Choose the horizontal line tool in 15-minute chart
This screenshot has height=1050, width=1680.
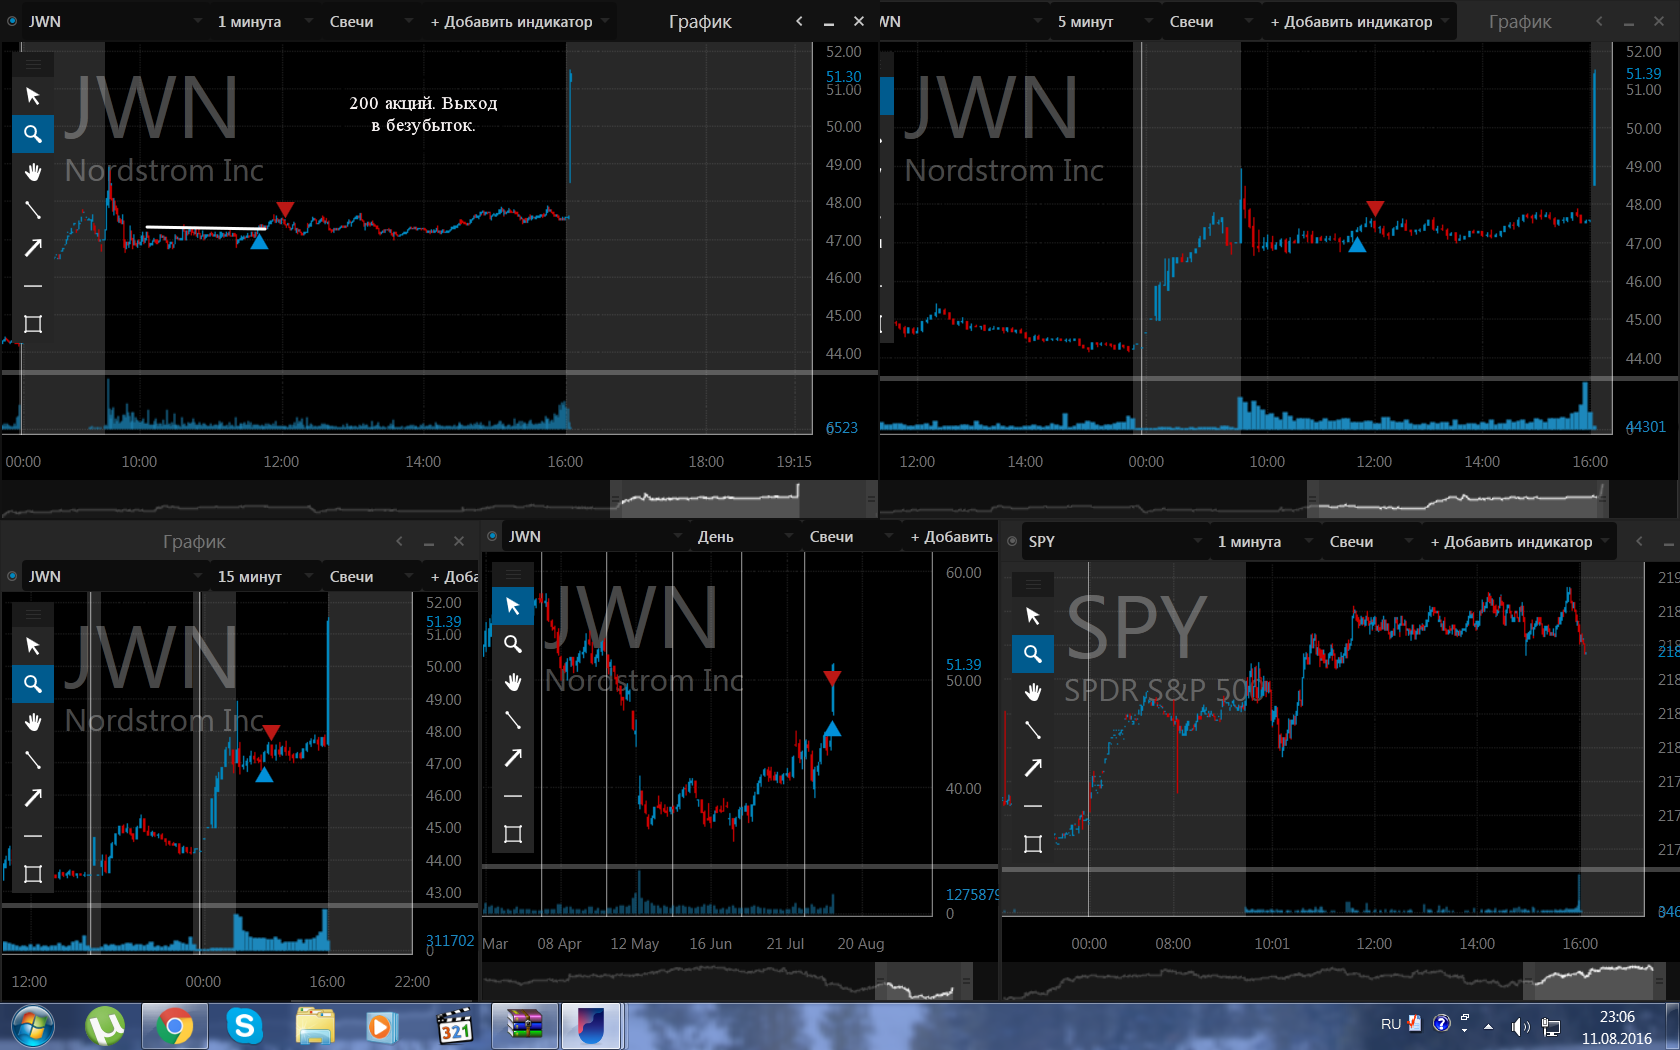pyautogui.click(x=33, y=836)
